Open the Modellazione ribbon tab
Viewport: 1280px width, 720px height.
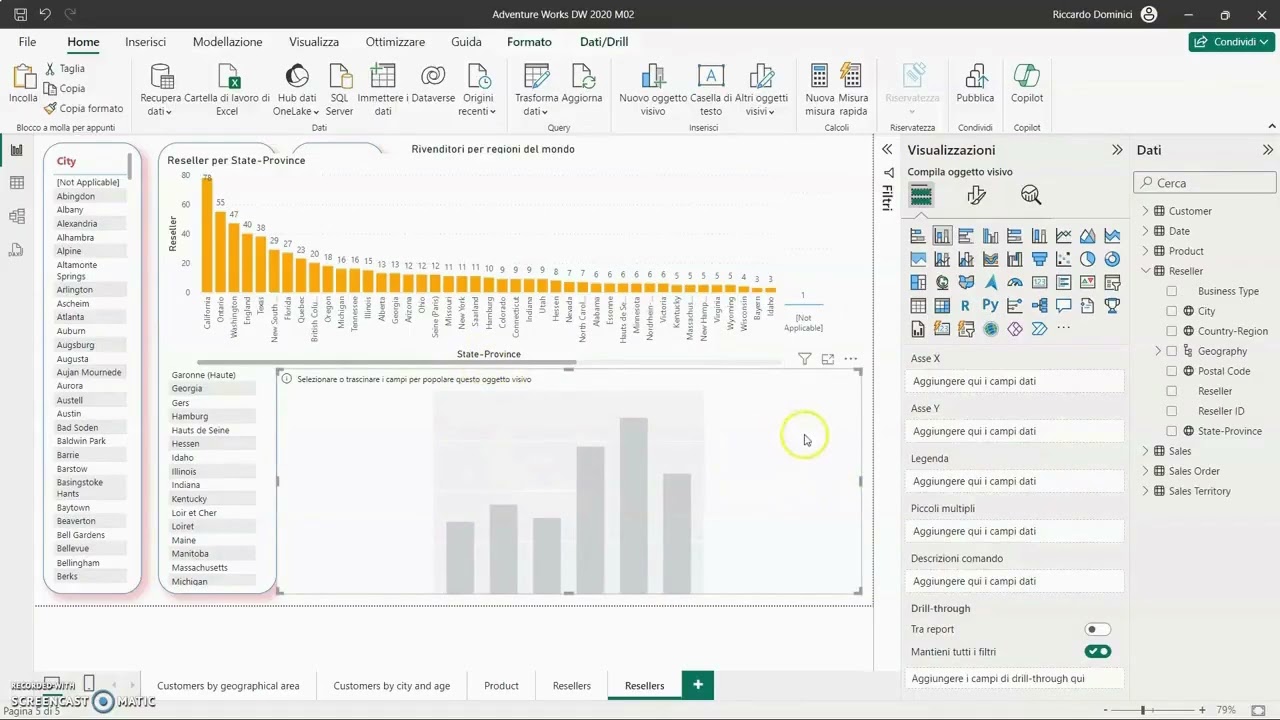(x=227, y=42)
